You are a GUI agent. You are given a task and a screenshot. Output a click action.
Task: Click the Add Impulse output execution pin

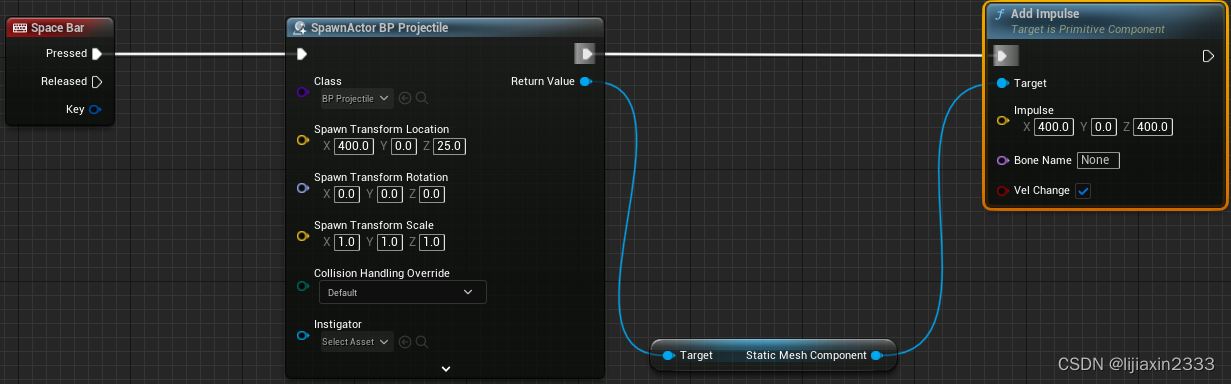tap(1208, 56)
